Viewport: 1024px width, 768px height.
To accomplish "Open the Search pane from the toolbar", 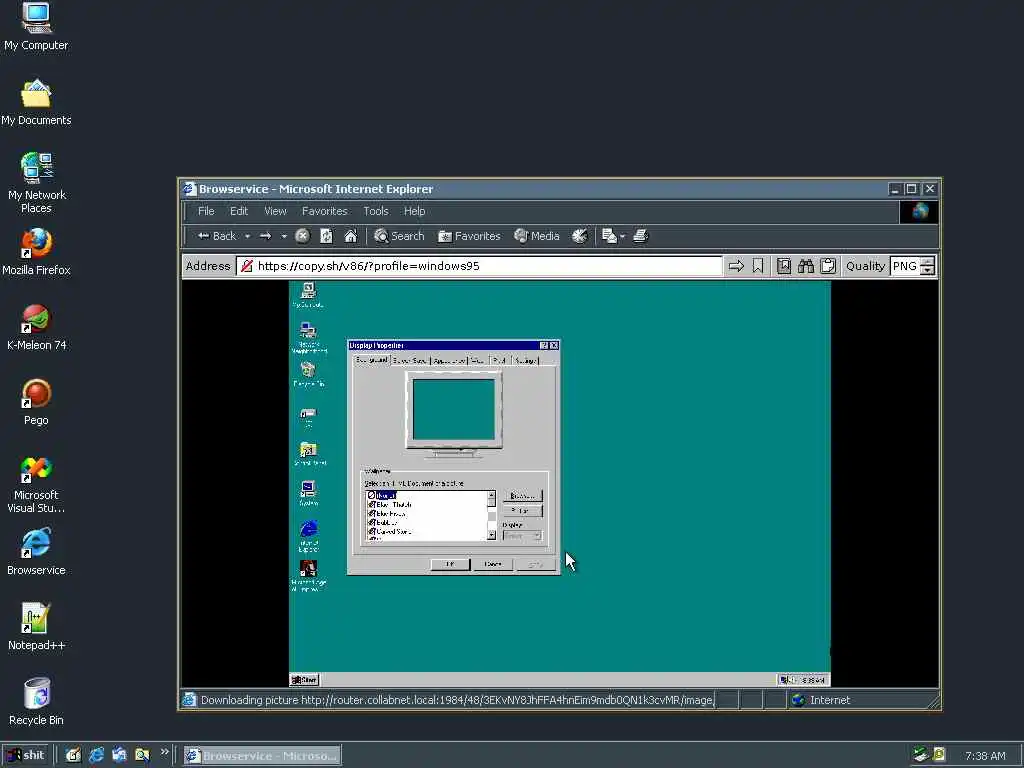I will [399, 236].
